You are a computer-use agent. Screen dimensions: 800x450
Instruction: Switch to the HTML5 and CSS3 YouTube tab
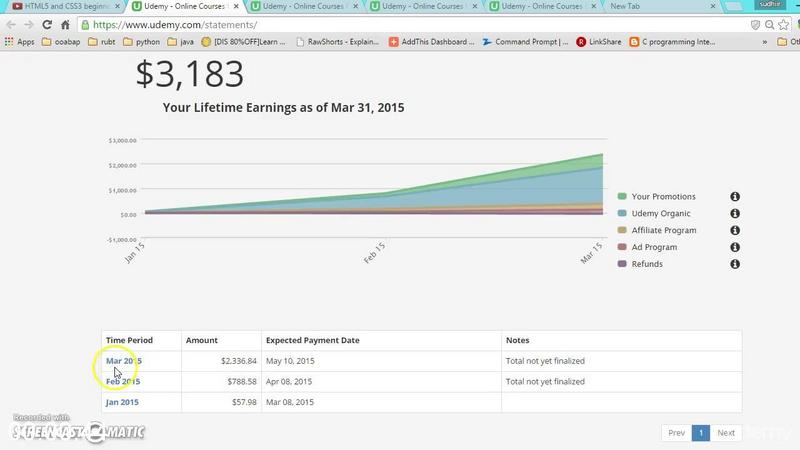click(x=65, y=6)
